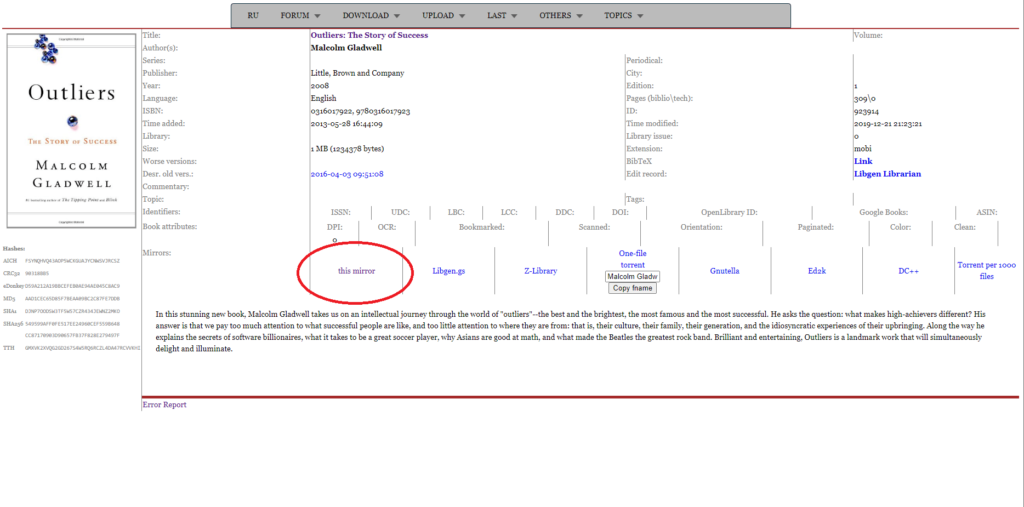The image size is (1024, 507).
Task: Select the size text 1 MB (1234378 bytes)
Action: pos(347,149)
